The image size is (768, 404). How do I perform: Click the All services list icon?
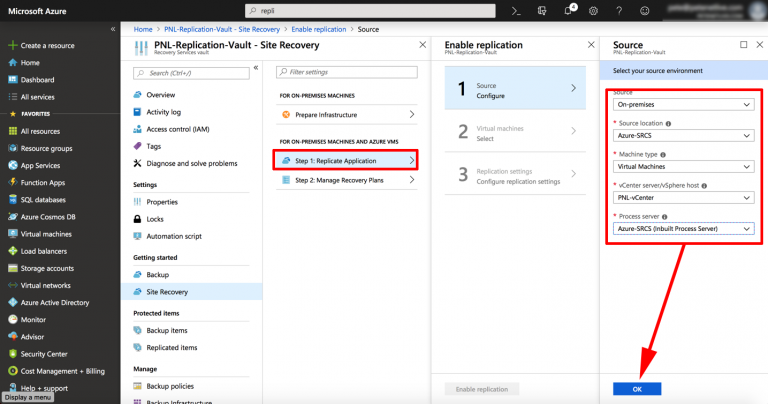click(13, 97)
